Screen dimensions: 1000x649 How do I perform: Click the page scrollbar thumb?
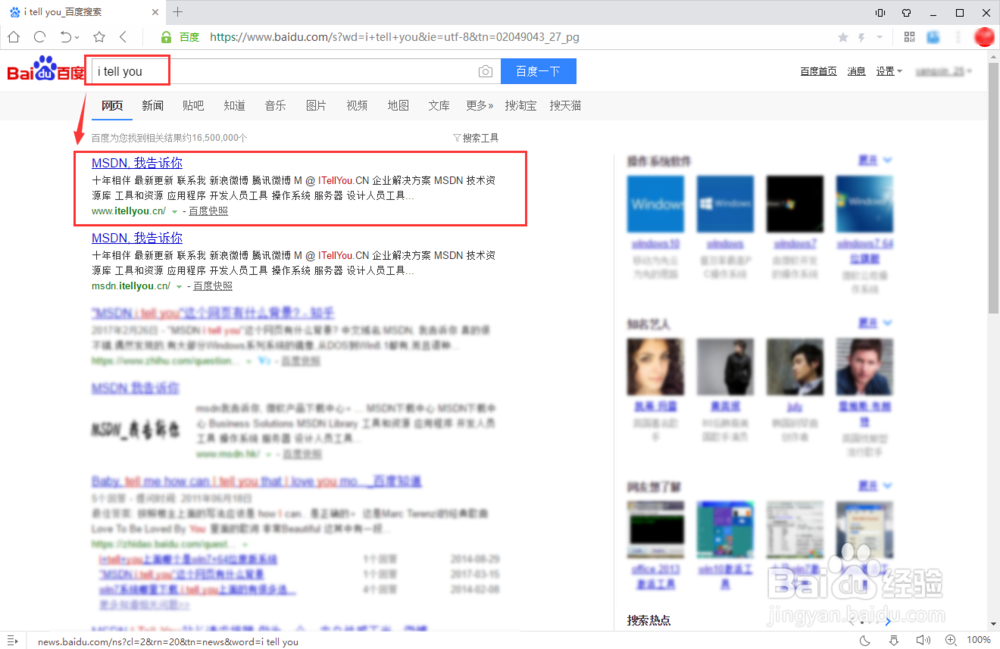[994, 187]
